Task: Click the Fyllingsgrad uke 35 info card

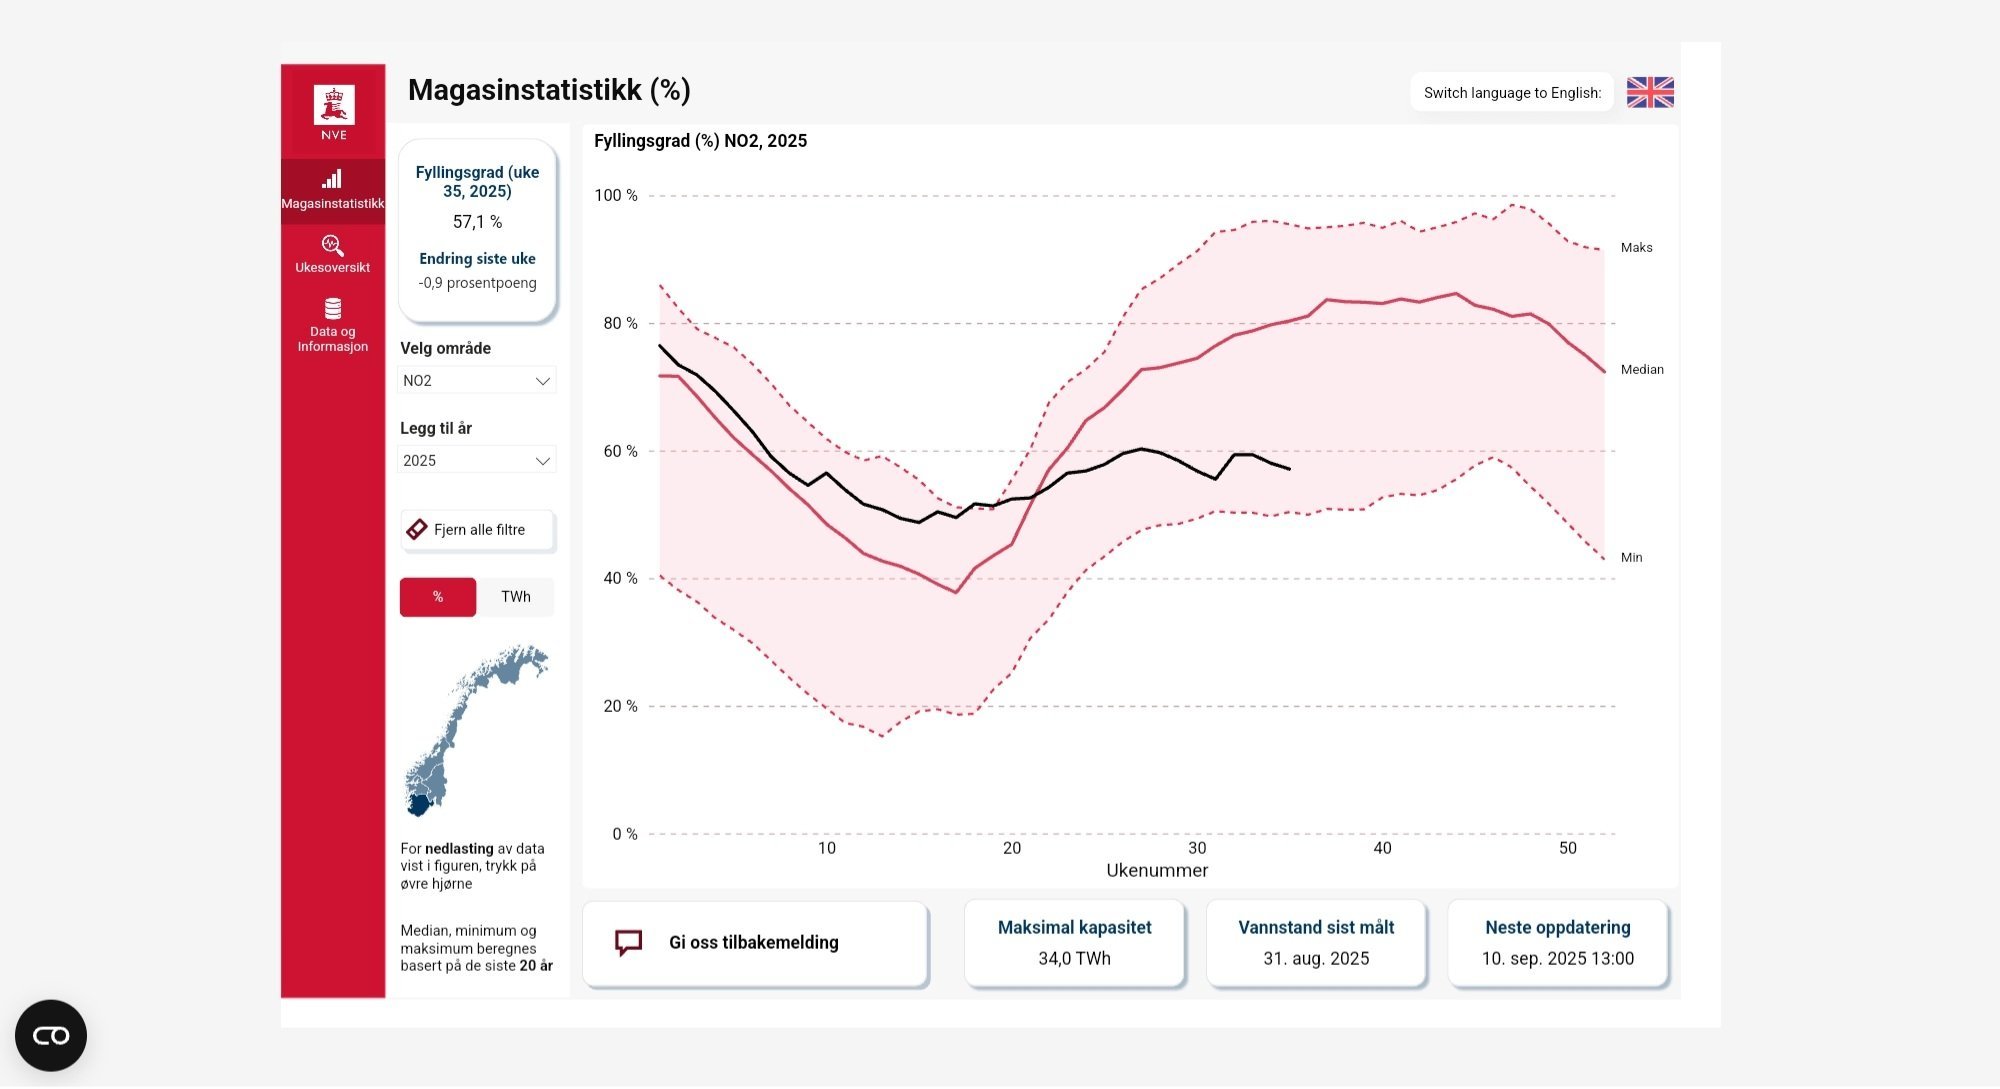Action: (x=477, y=231)
